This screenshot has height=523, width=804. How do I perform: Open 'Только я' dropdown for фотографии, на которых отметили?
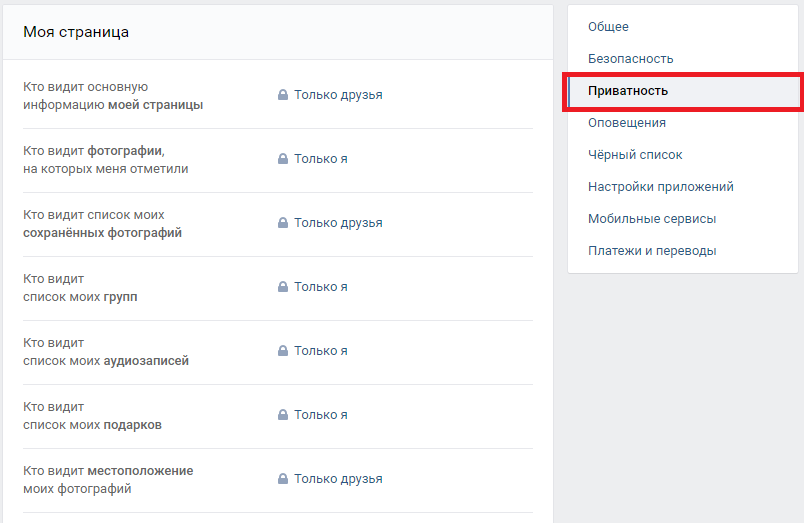tap(321, 159)
